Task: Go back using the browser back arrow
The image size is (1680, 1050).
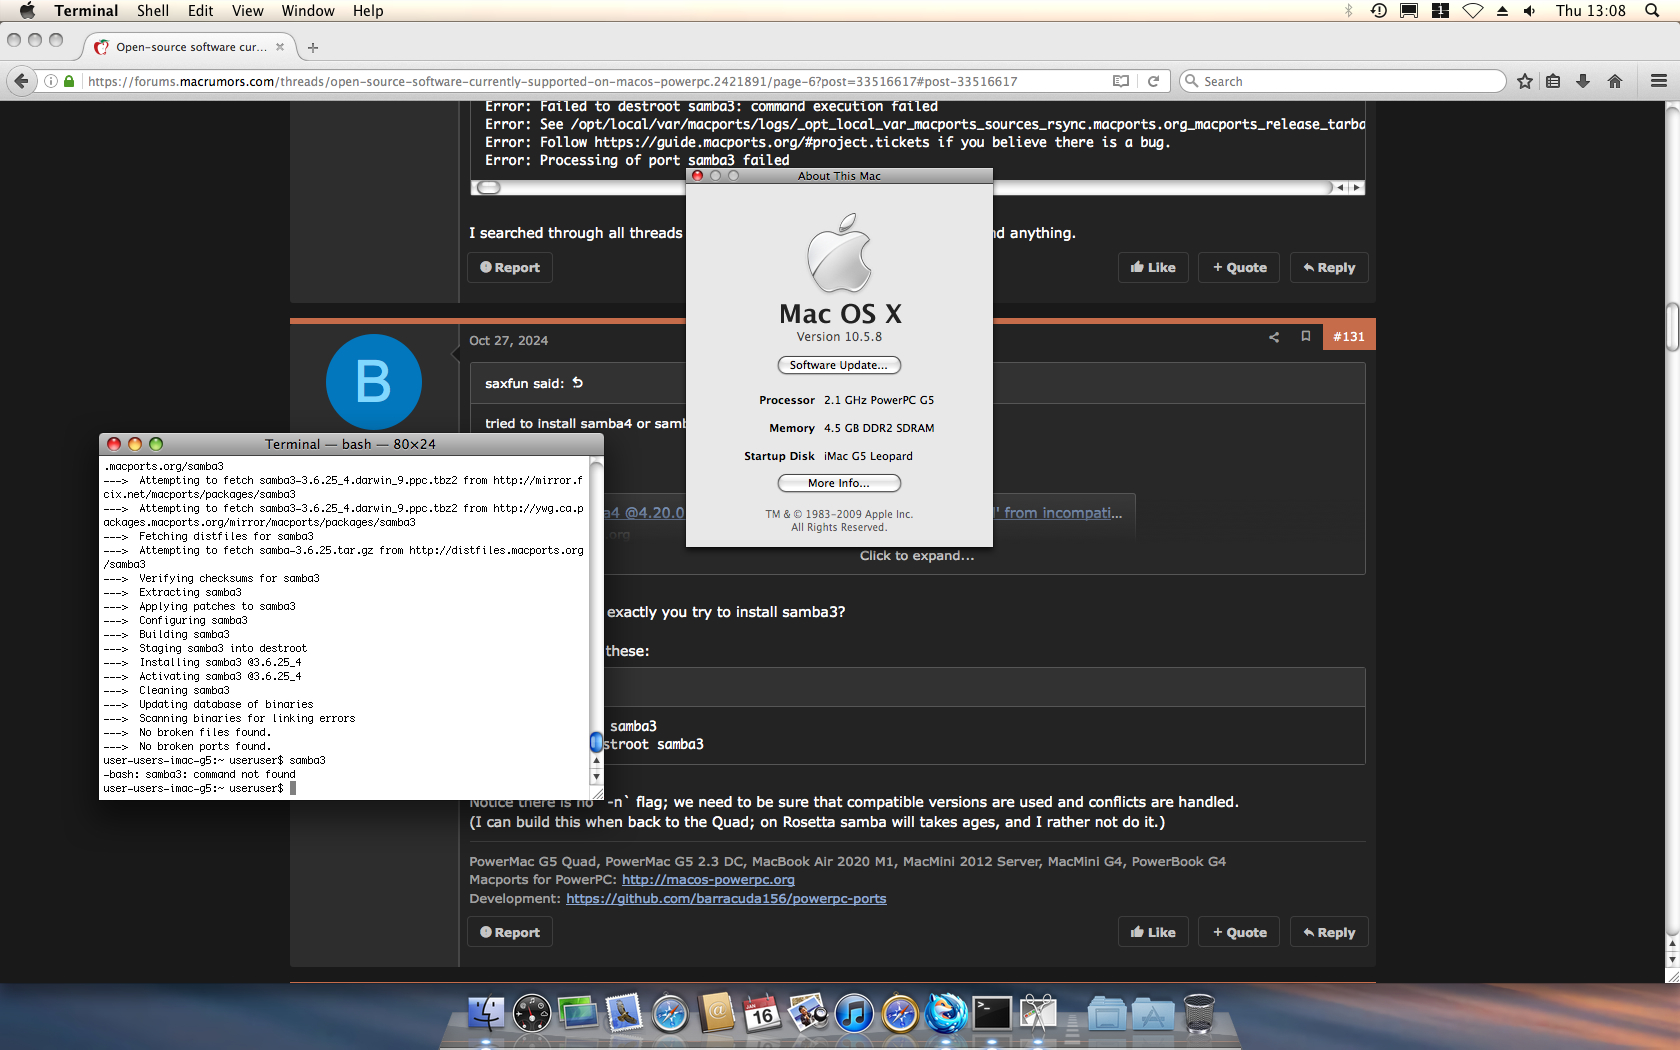Action: click(x=21, y=81)
